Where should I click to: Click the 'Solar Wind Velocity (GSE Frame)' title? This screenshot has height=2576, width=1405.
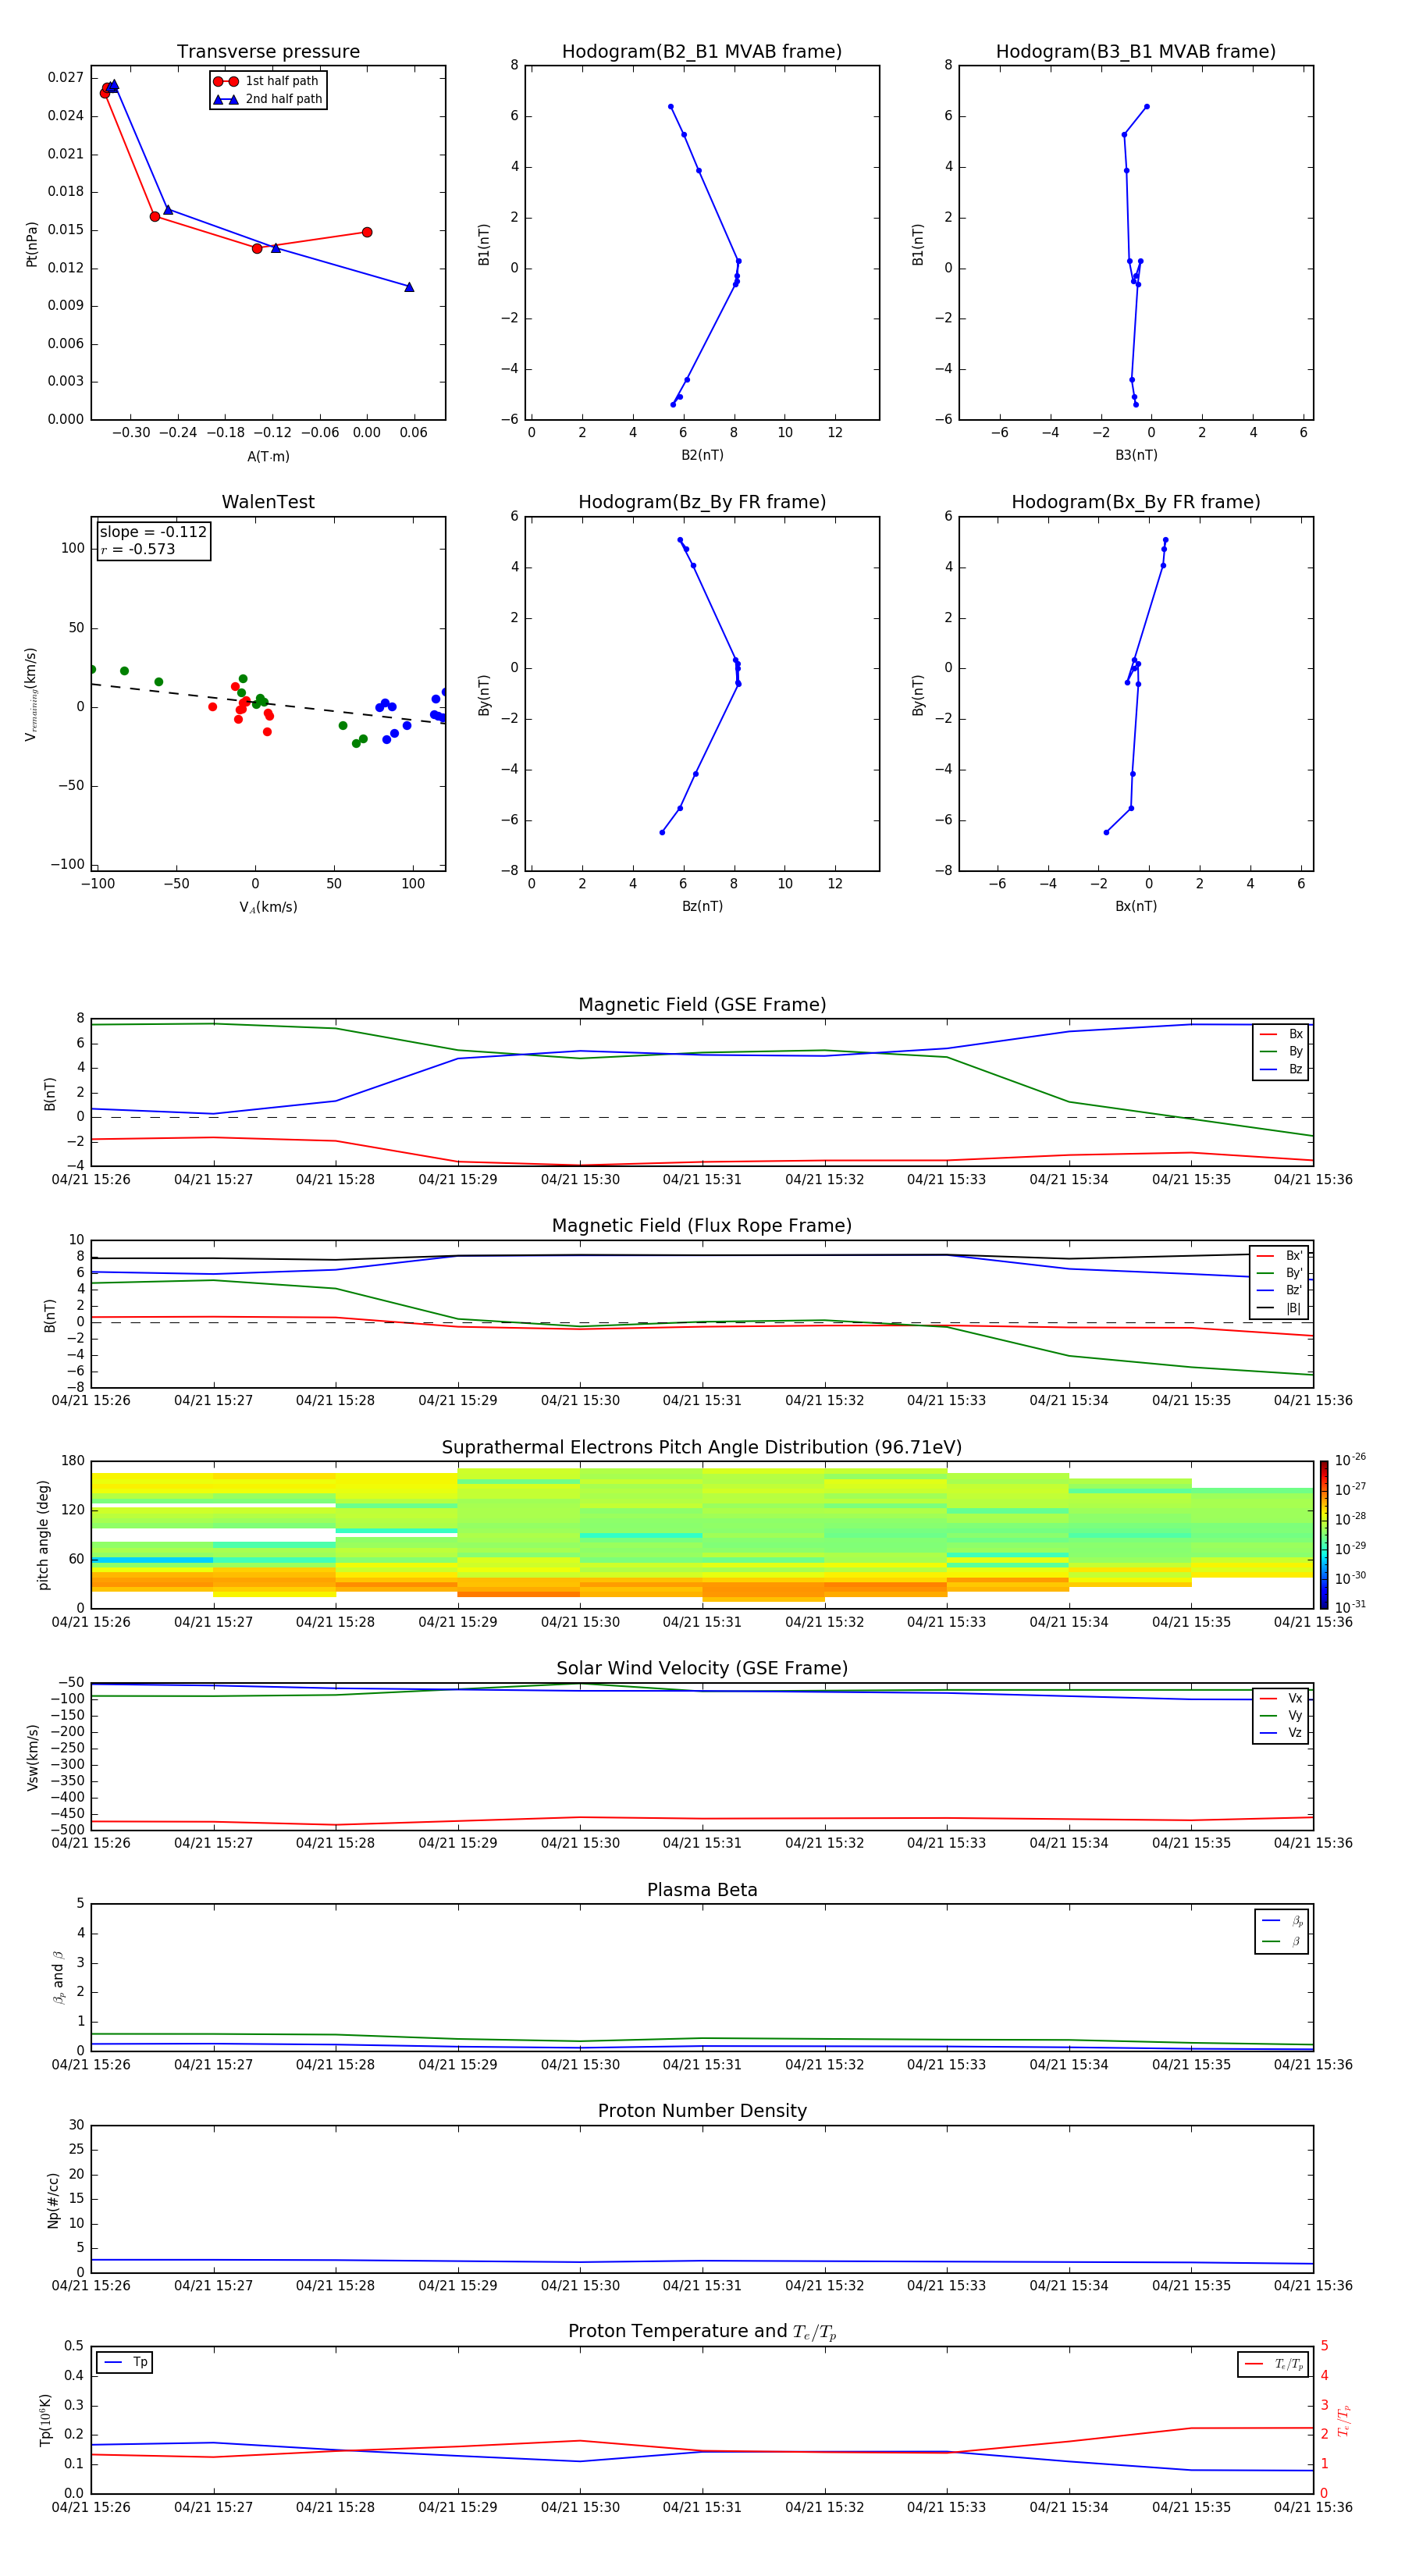click(702, 1668)
